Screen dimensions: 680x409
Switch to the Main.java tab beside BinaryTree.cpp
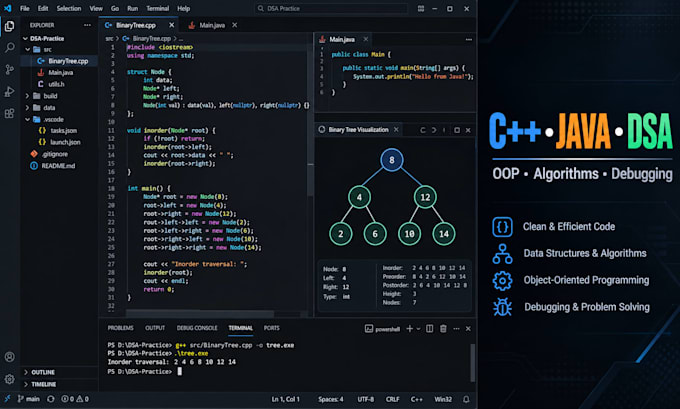pos(212,25)
